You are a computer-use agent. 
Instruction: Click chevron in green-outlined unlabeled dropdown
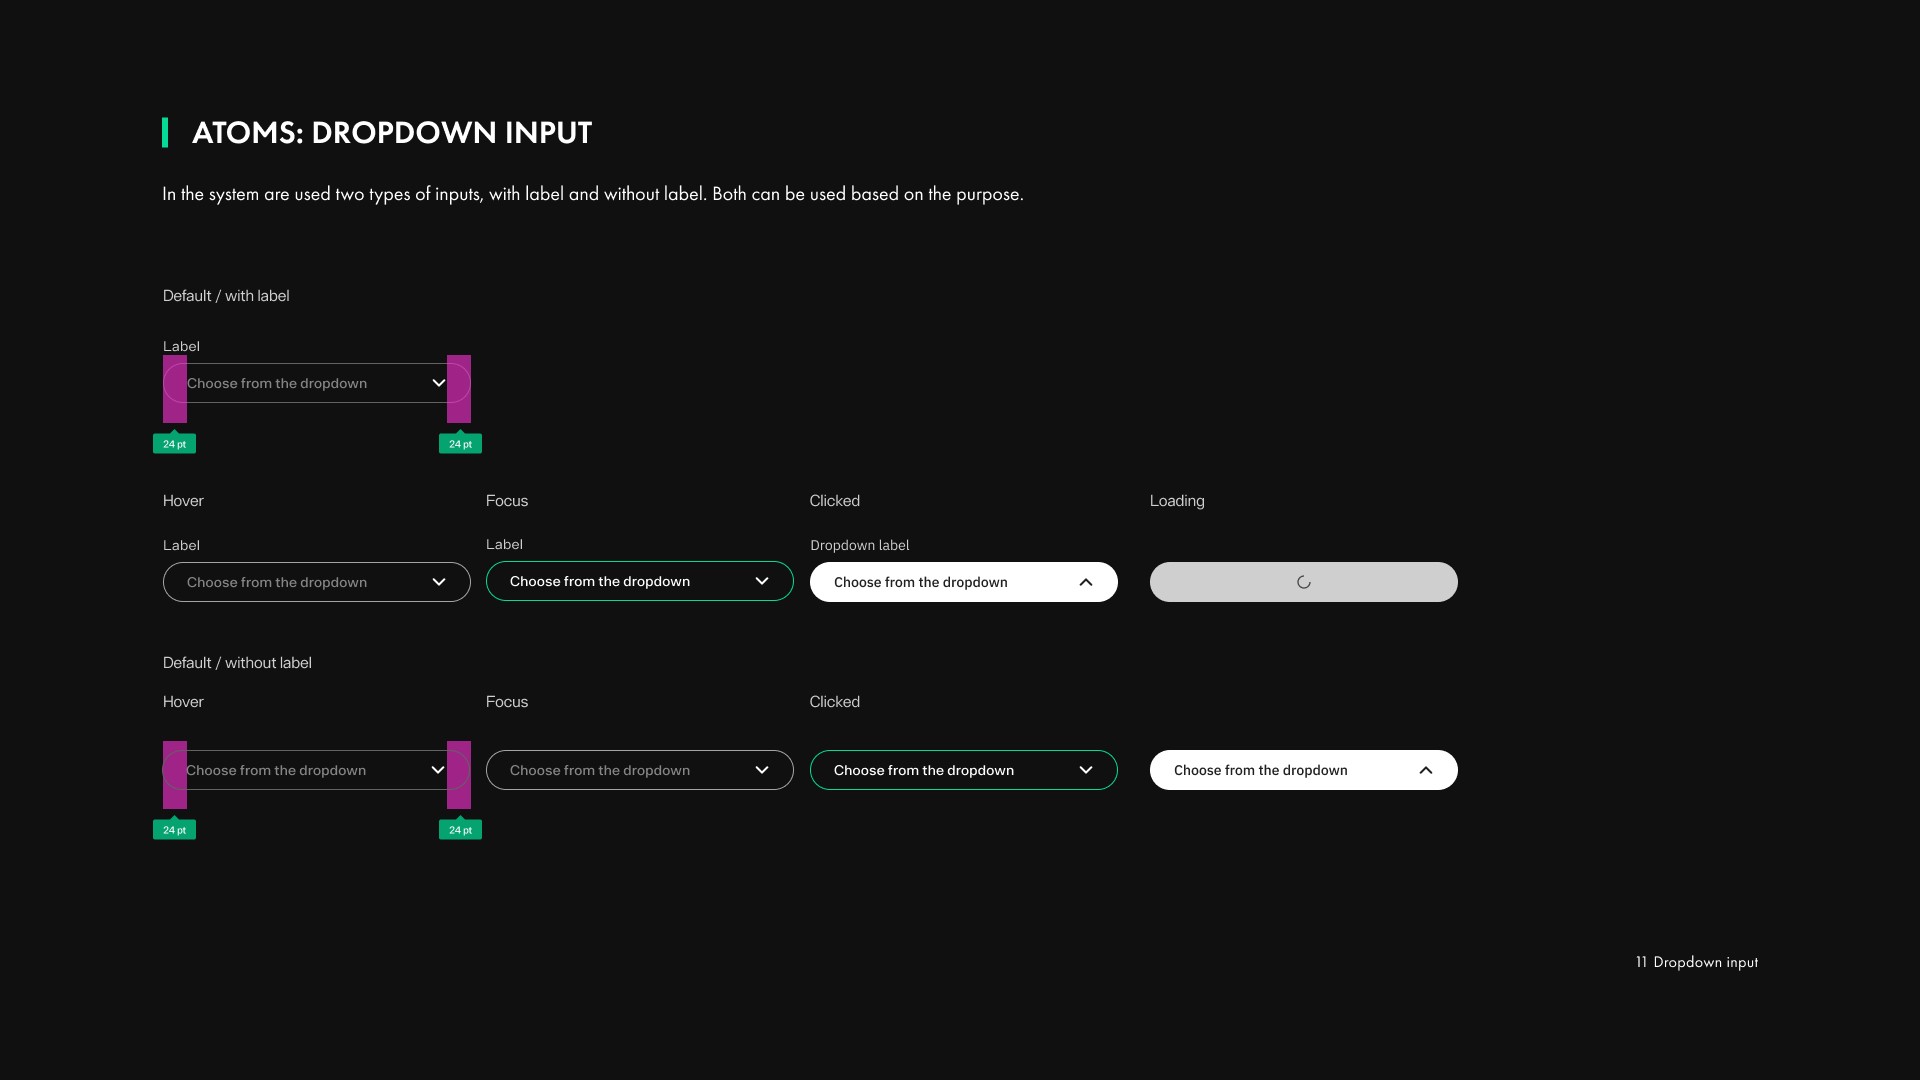click(x=1085, y=770)
